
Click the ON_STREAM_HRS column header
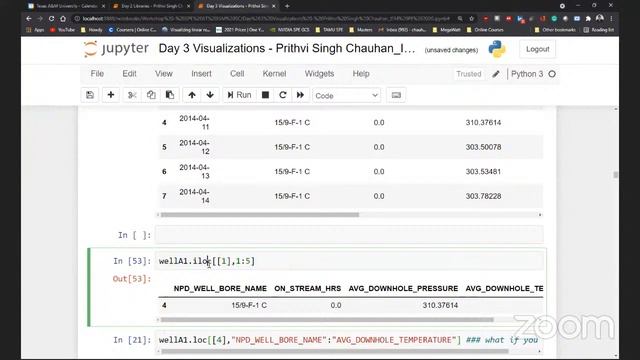pos(307,289)
